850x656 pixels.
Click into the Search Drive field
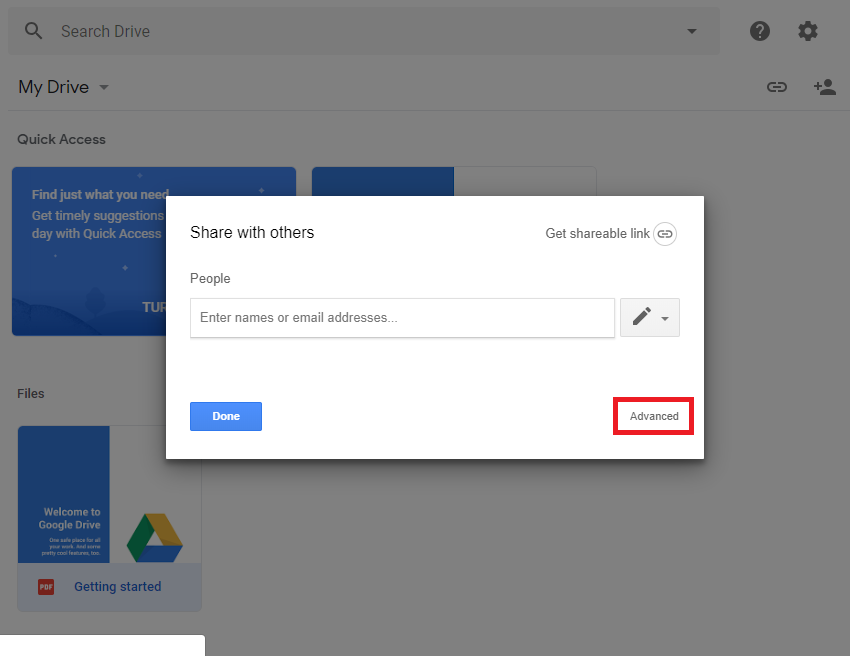[x=360, y=31]
